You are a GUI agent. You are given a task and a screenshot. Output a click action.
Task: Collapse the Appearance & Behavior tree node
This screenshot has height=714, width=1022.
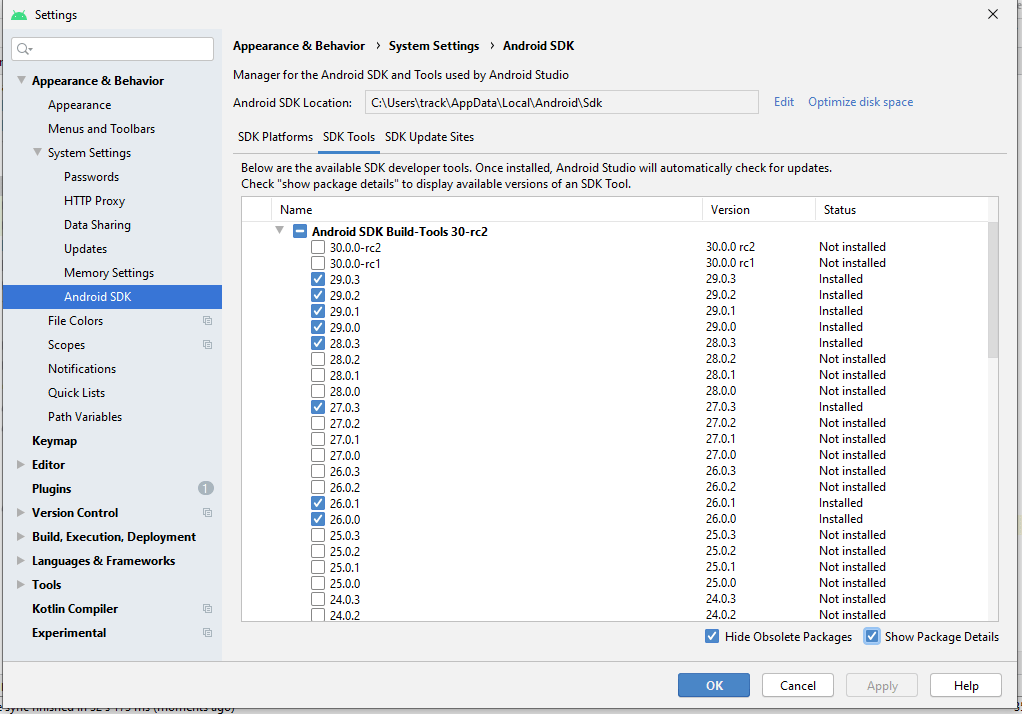(x=22, y=80)
